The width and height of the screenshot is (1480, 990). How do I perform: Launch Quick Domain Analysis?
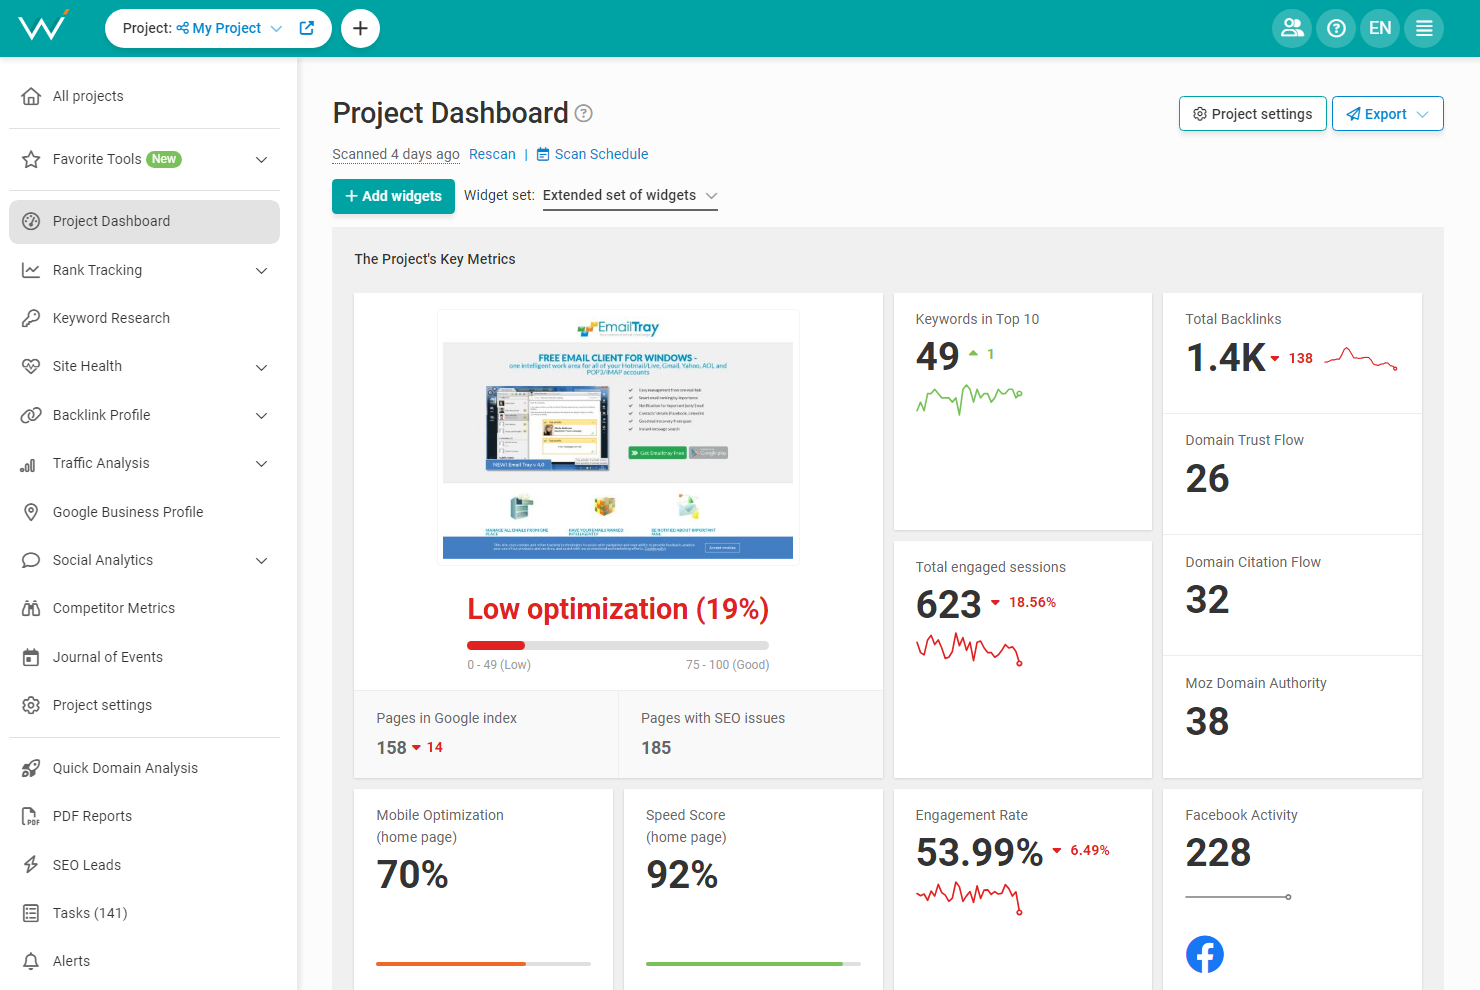(126, 767)
